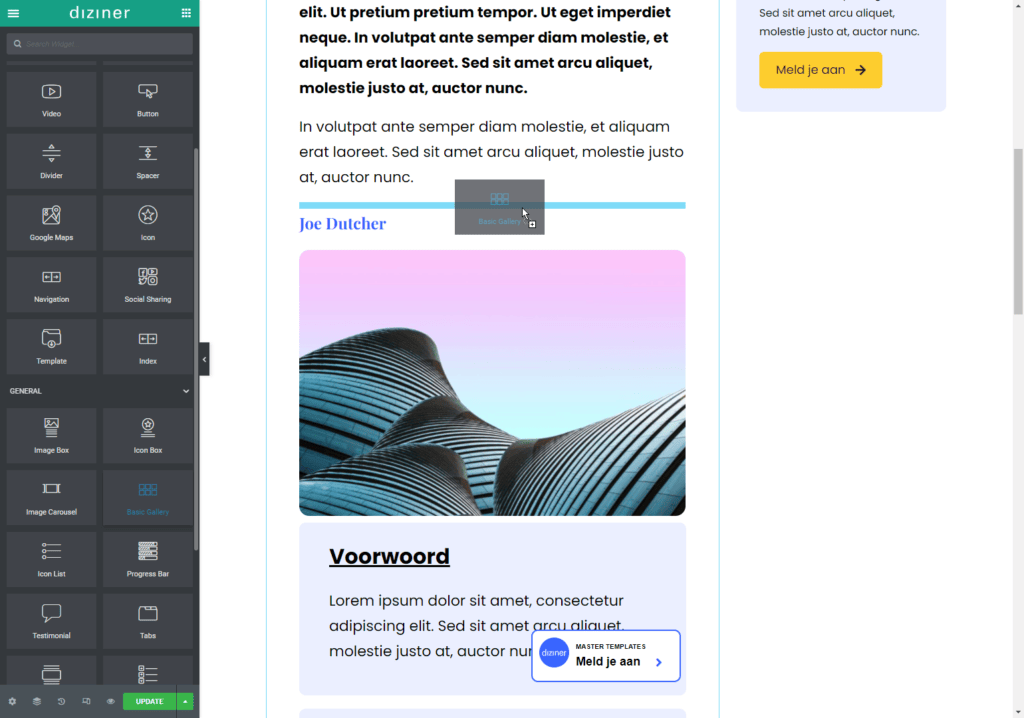Collapse the editor panel with side arrow
This screenshot has width=1024, height=718.
(x=204, y=359)
